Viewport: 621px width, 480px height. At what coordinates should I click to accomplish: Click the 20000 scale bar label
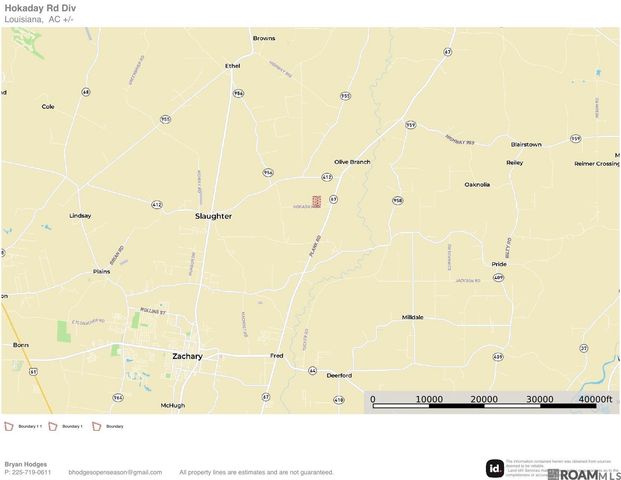(484, 399)
